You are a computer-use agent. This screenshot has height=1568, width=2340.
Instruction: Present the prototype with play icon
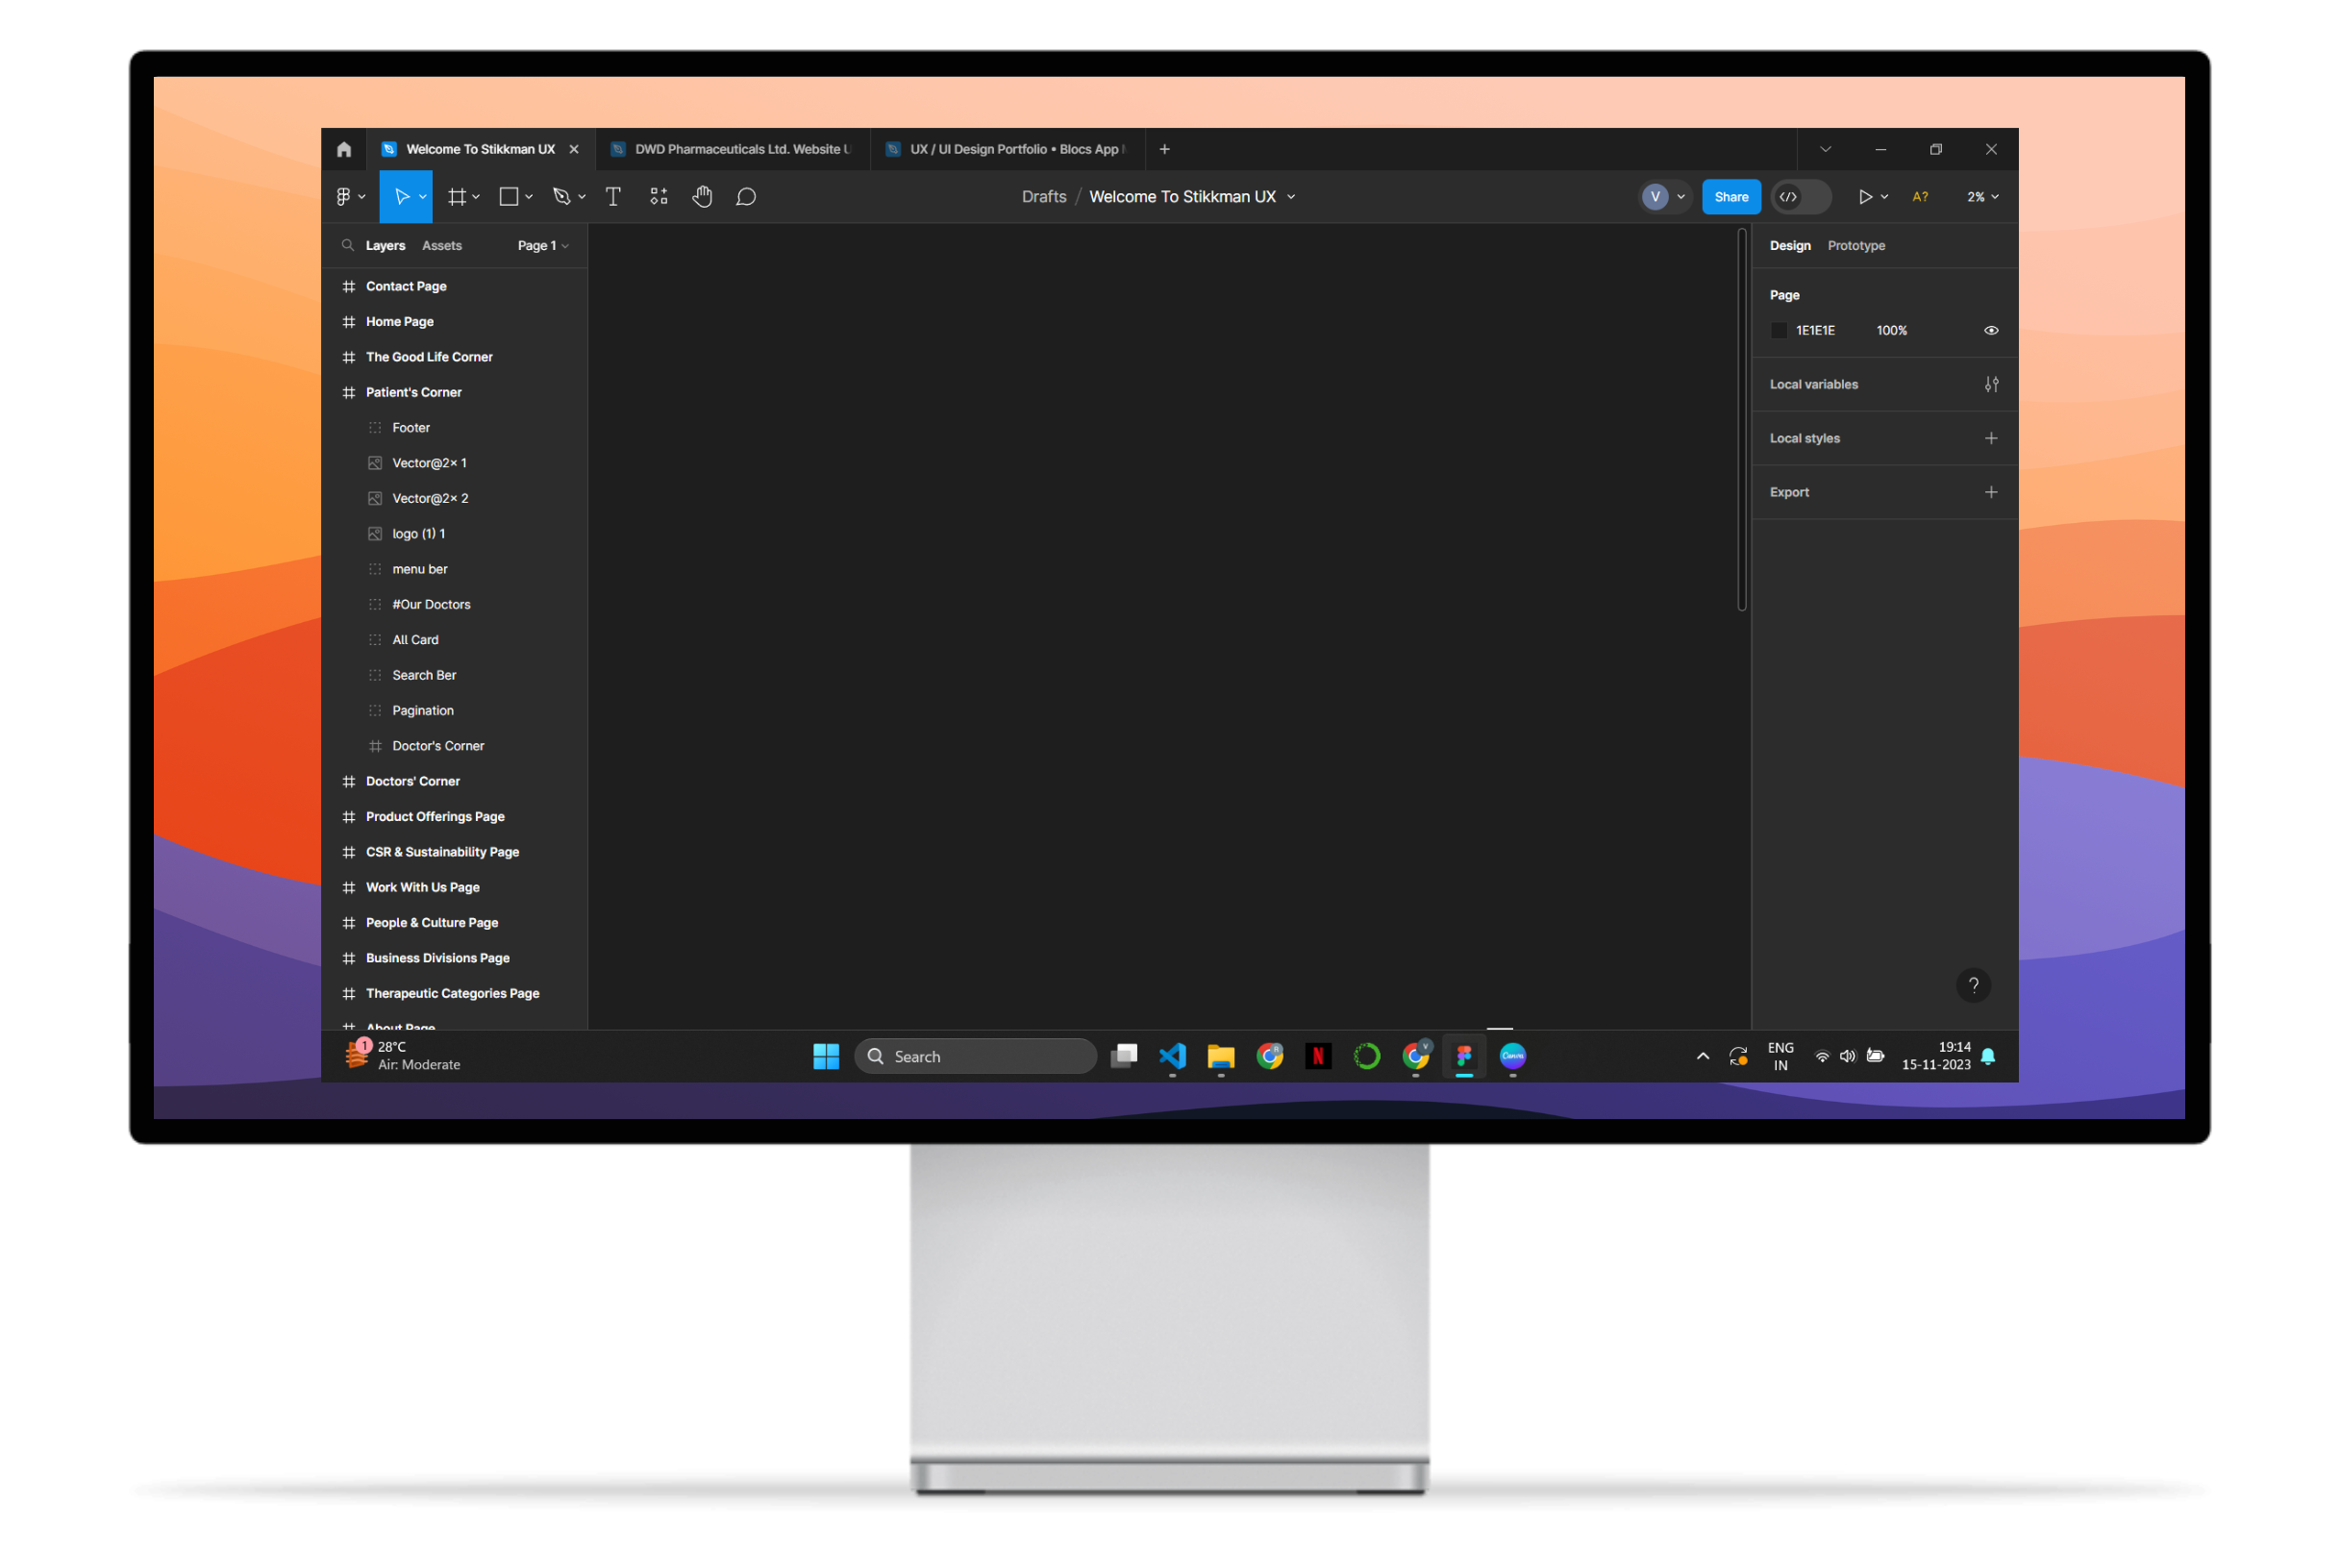pos(1865,197)
